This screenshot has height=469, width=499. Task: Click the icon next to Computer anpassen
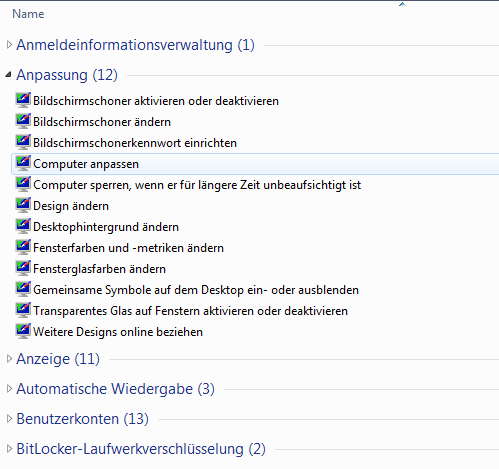pyautogui.click(x=23, y=164)
